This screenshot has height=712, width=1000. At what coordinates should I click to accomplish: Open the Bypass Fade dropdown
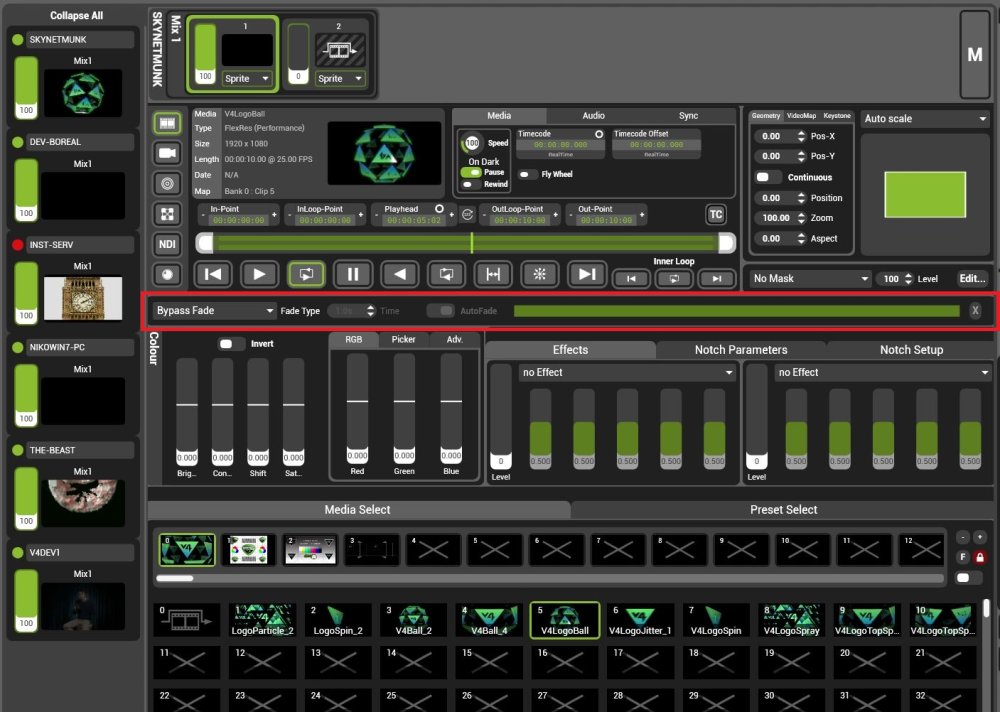click(215, 310)
